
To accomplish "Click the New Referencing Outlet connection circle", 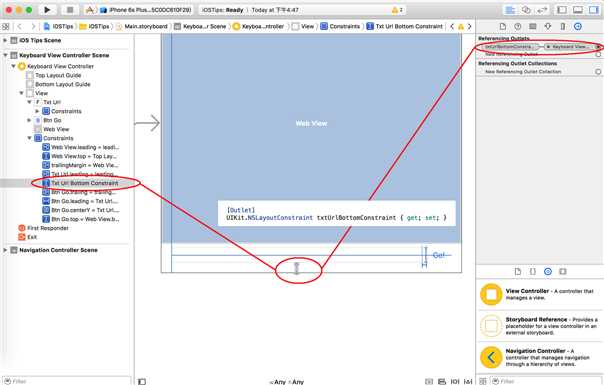I will pos(598,54).
